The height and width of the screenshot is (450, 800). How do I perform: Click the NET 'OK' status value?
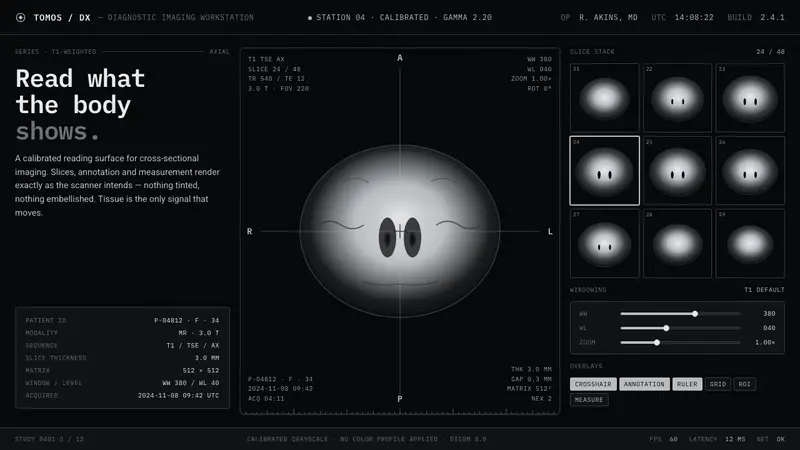click(x=781, y=439)
